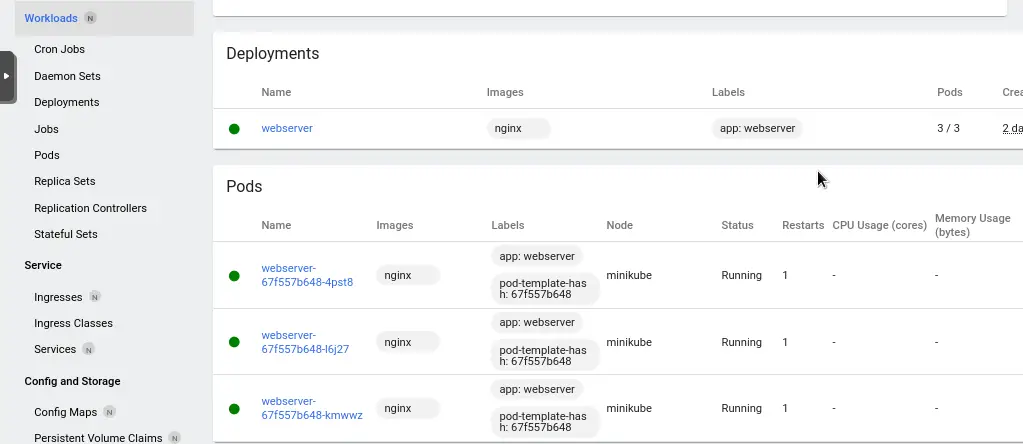This screenshot has width=1023, height=444.
Task: Open Daemon Sets section
Action: point(67,76)
